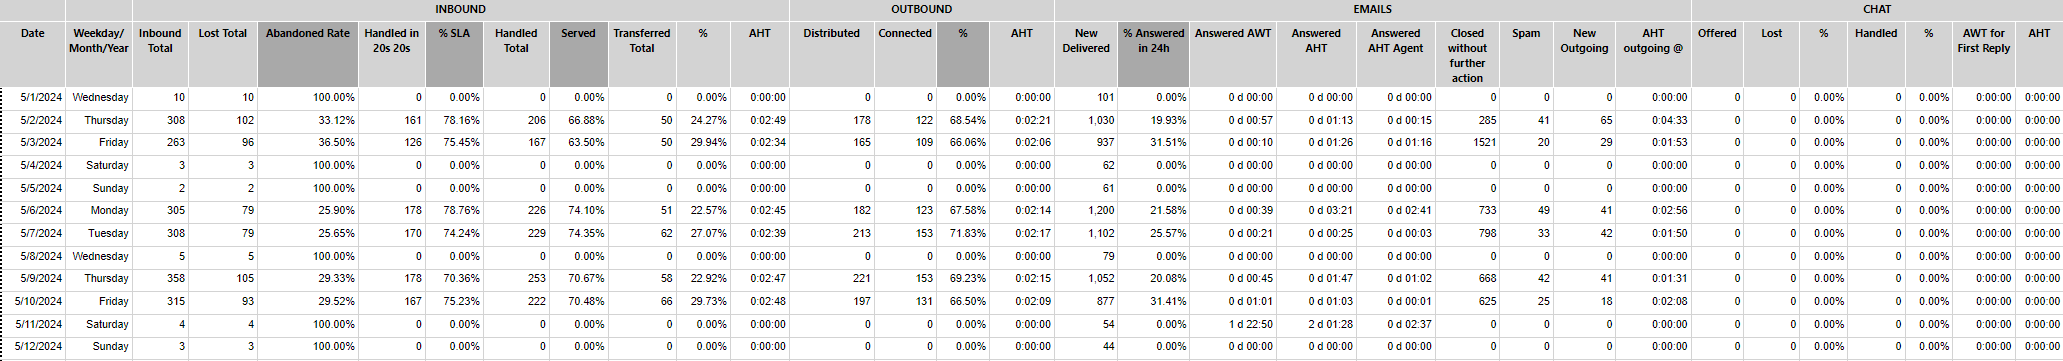Image resolution: width=2063 pixels, height=361 pixels.
Task: Click the Tuesday weekday cell
Action: pos(99,234)
